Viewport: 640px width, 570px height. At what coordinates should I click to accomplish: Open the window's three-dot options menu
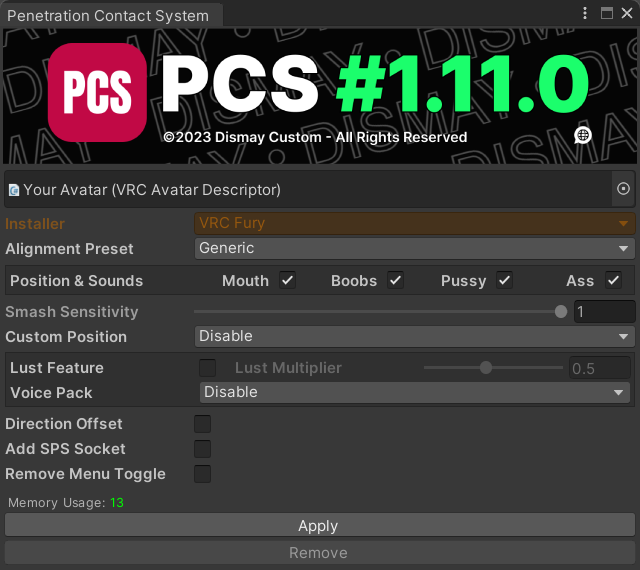pos(585,13)
